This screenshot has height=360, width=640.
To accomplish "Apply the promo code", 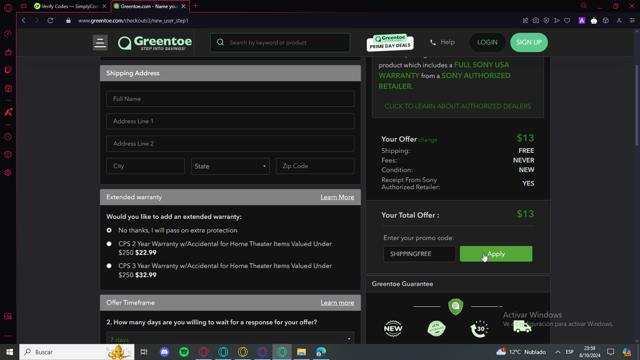I will pos(496,254).
